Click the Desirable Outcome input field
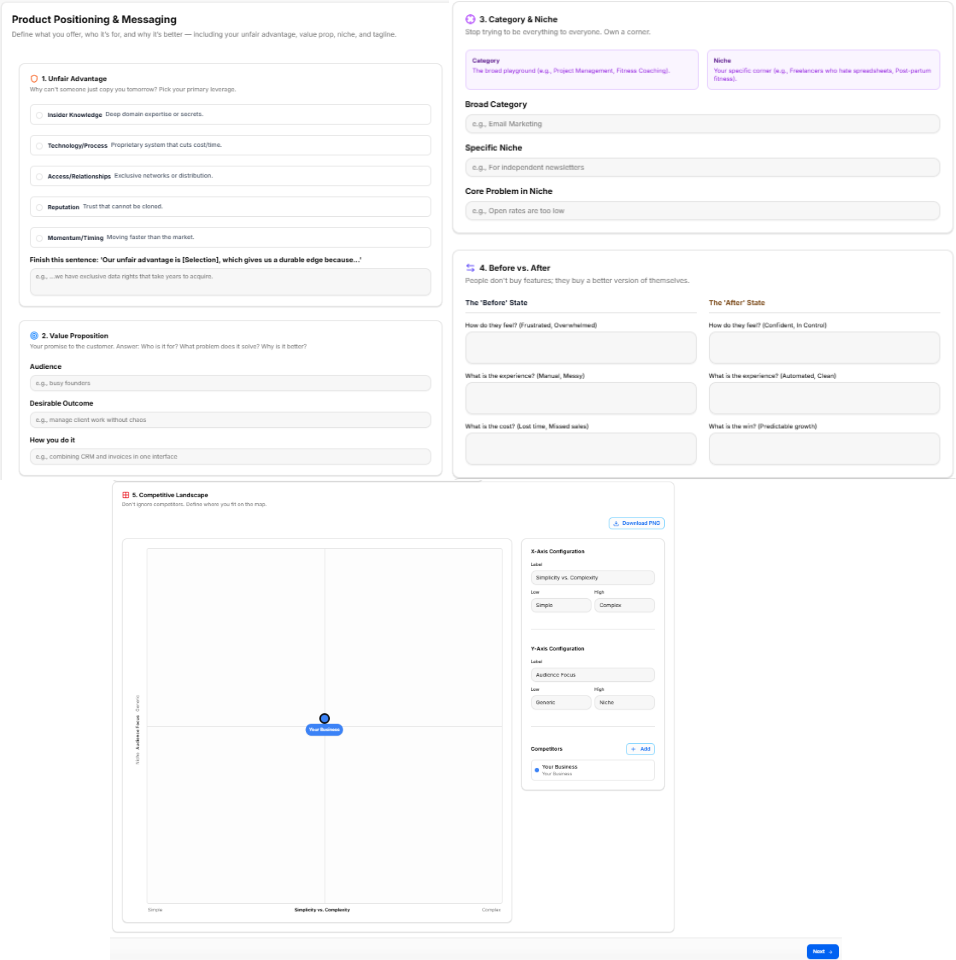The height and width of the screenshot is (960, 956). (x=230, y=420)
